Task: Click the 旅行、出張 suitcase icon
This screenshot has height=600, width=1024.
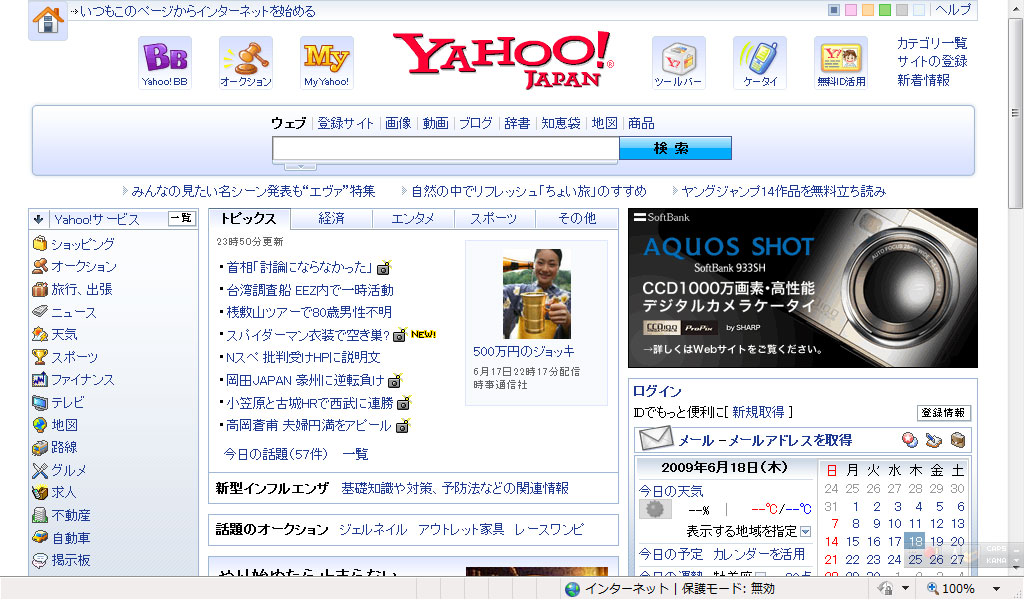Action: tap(40, 289)
